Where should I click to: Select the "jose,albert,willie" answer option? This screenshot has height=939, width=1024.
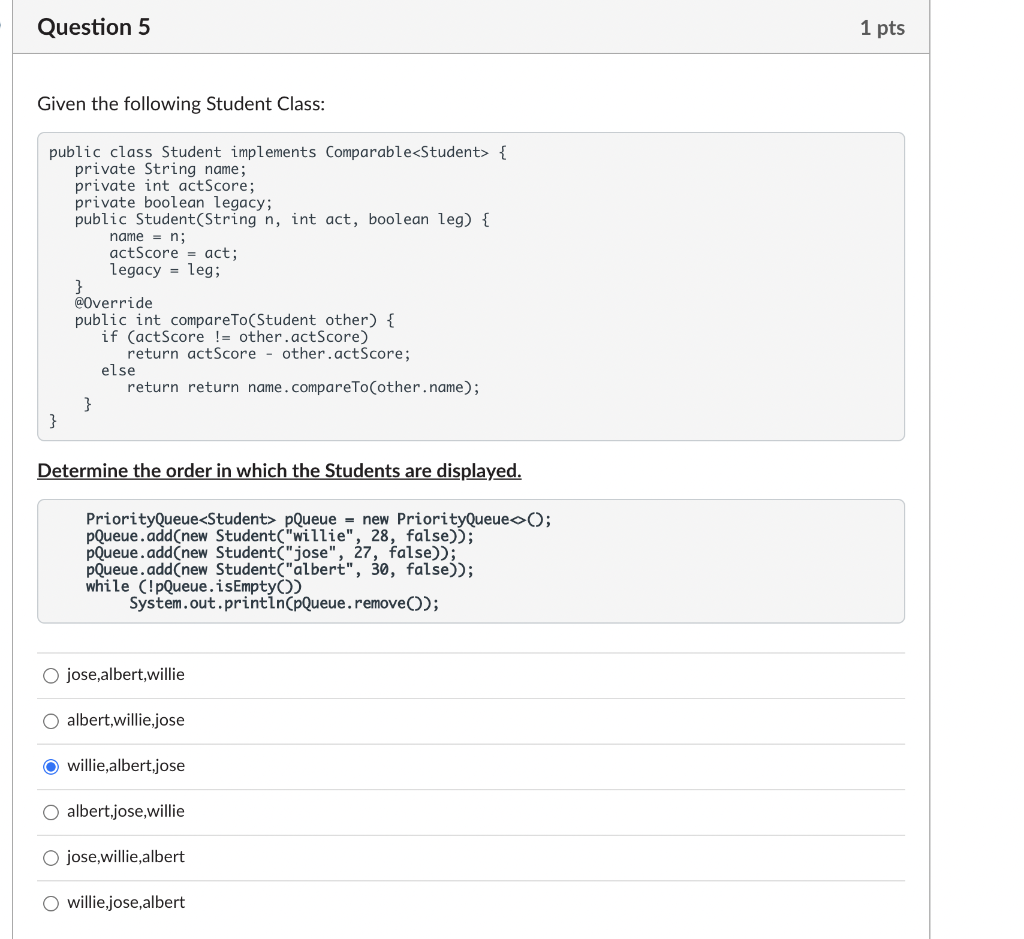(x=51, y=675)
